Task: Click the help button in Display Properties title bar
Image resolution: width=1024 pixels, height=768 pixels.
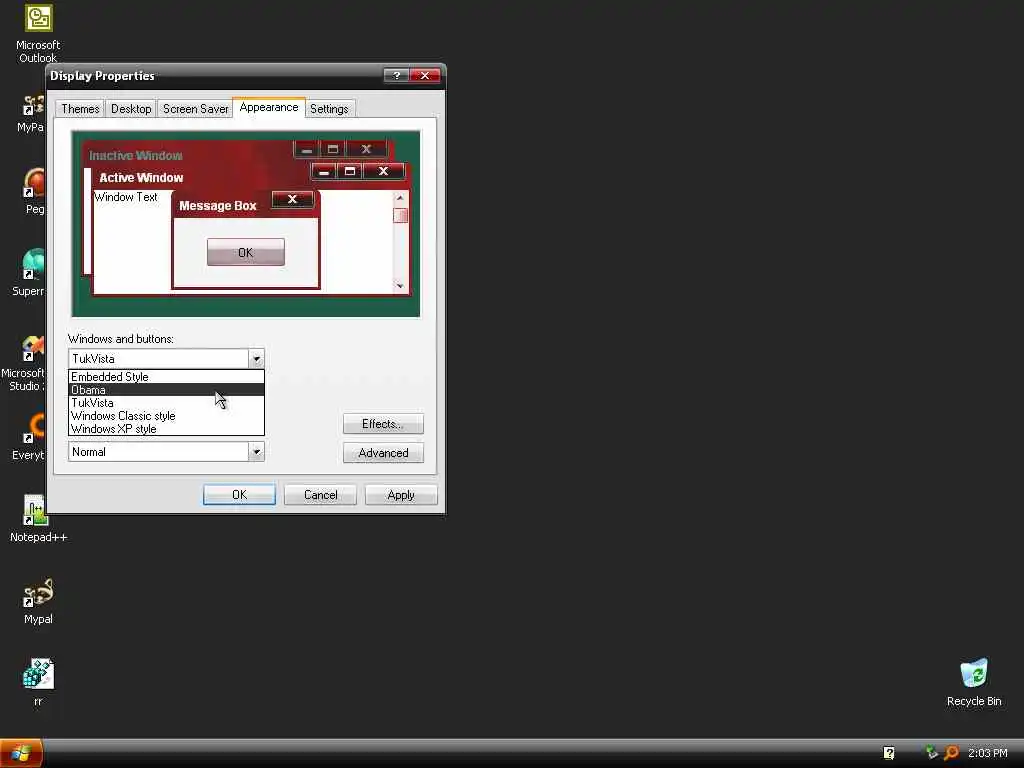Action: tap(396, 76)
